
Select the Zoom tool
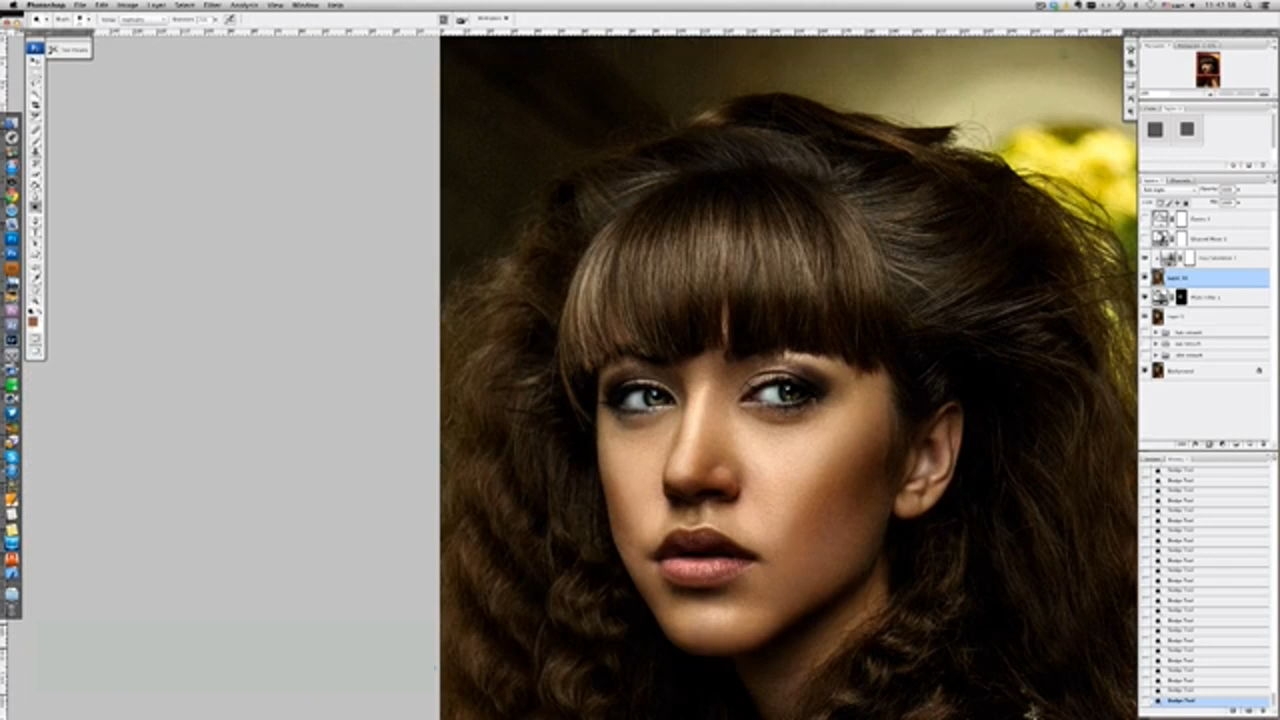click(x=36, y=299)
